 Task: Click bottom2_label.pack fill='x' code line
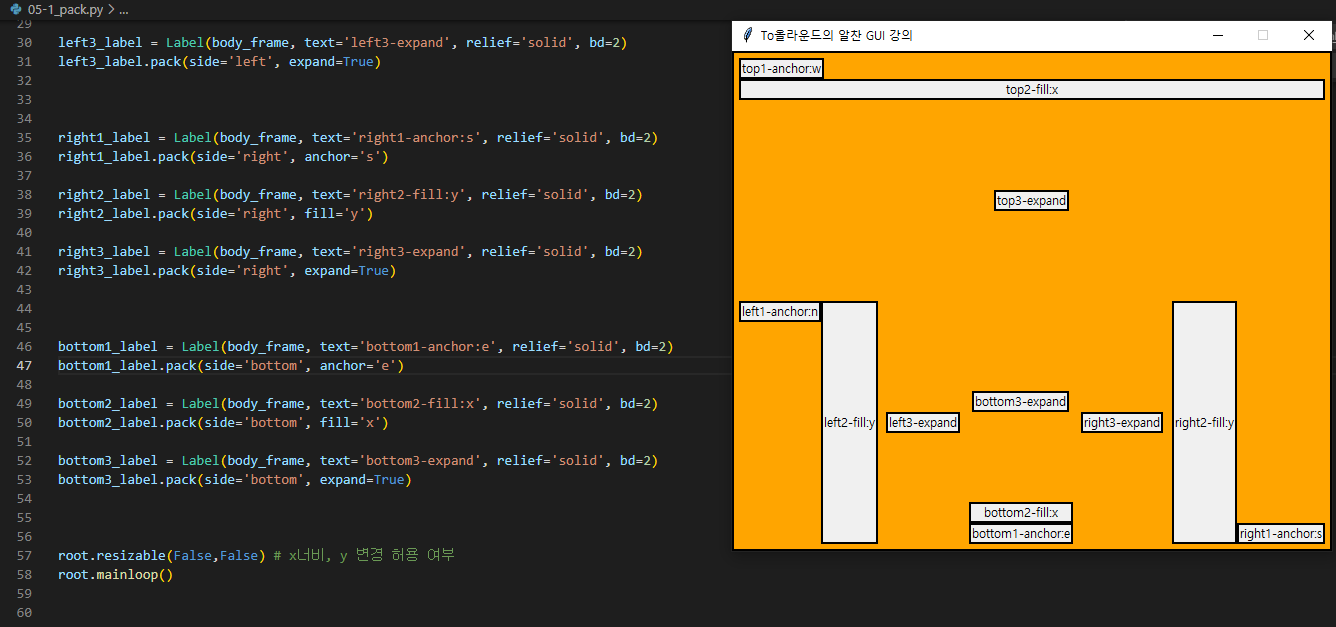tap(223, 423)
